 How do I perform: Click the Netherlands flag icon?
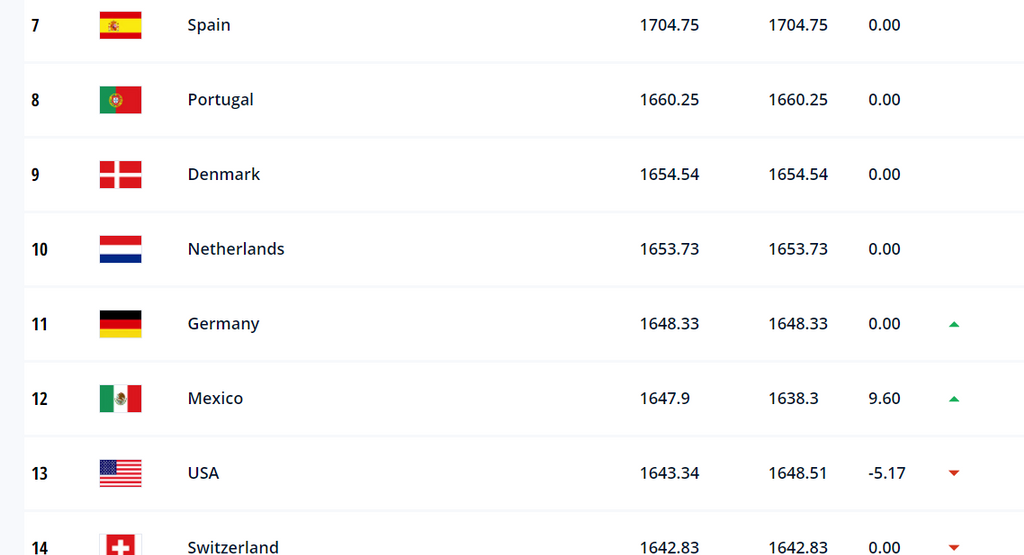click(120, 249)
